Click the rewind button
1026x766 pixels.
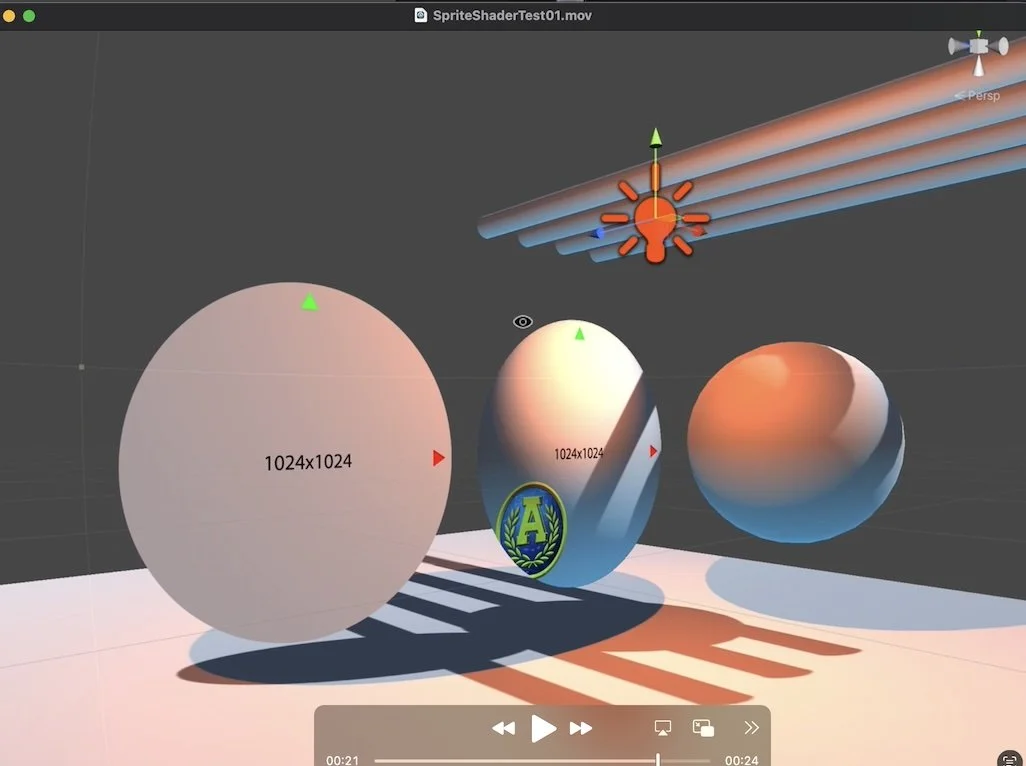[x=504, y=728]
